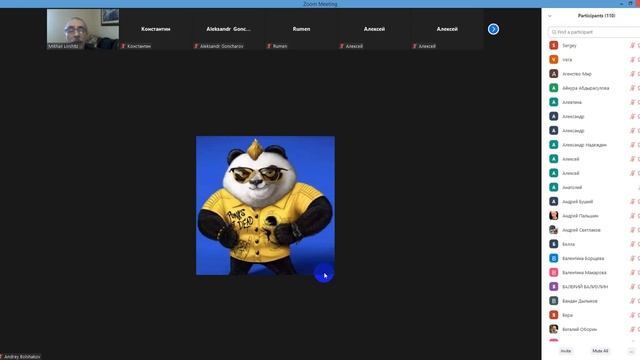The height and width of the screenshot is (360, 640).
Task: Select the Вера participant row
Action: point(591,315)
